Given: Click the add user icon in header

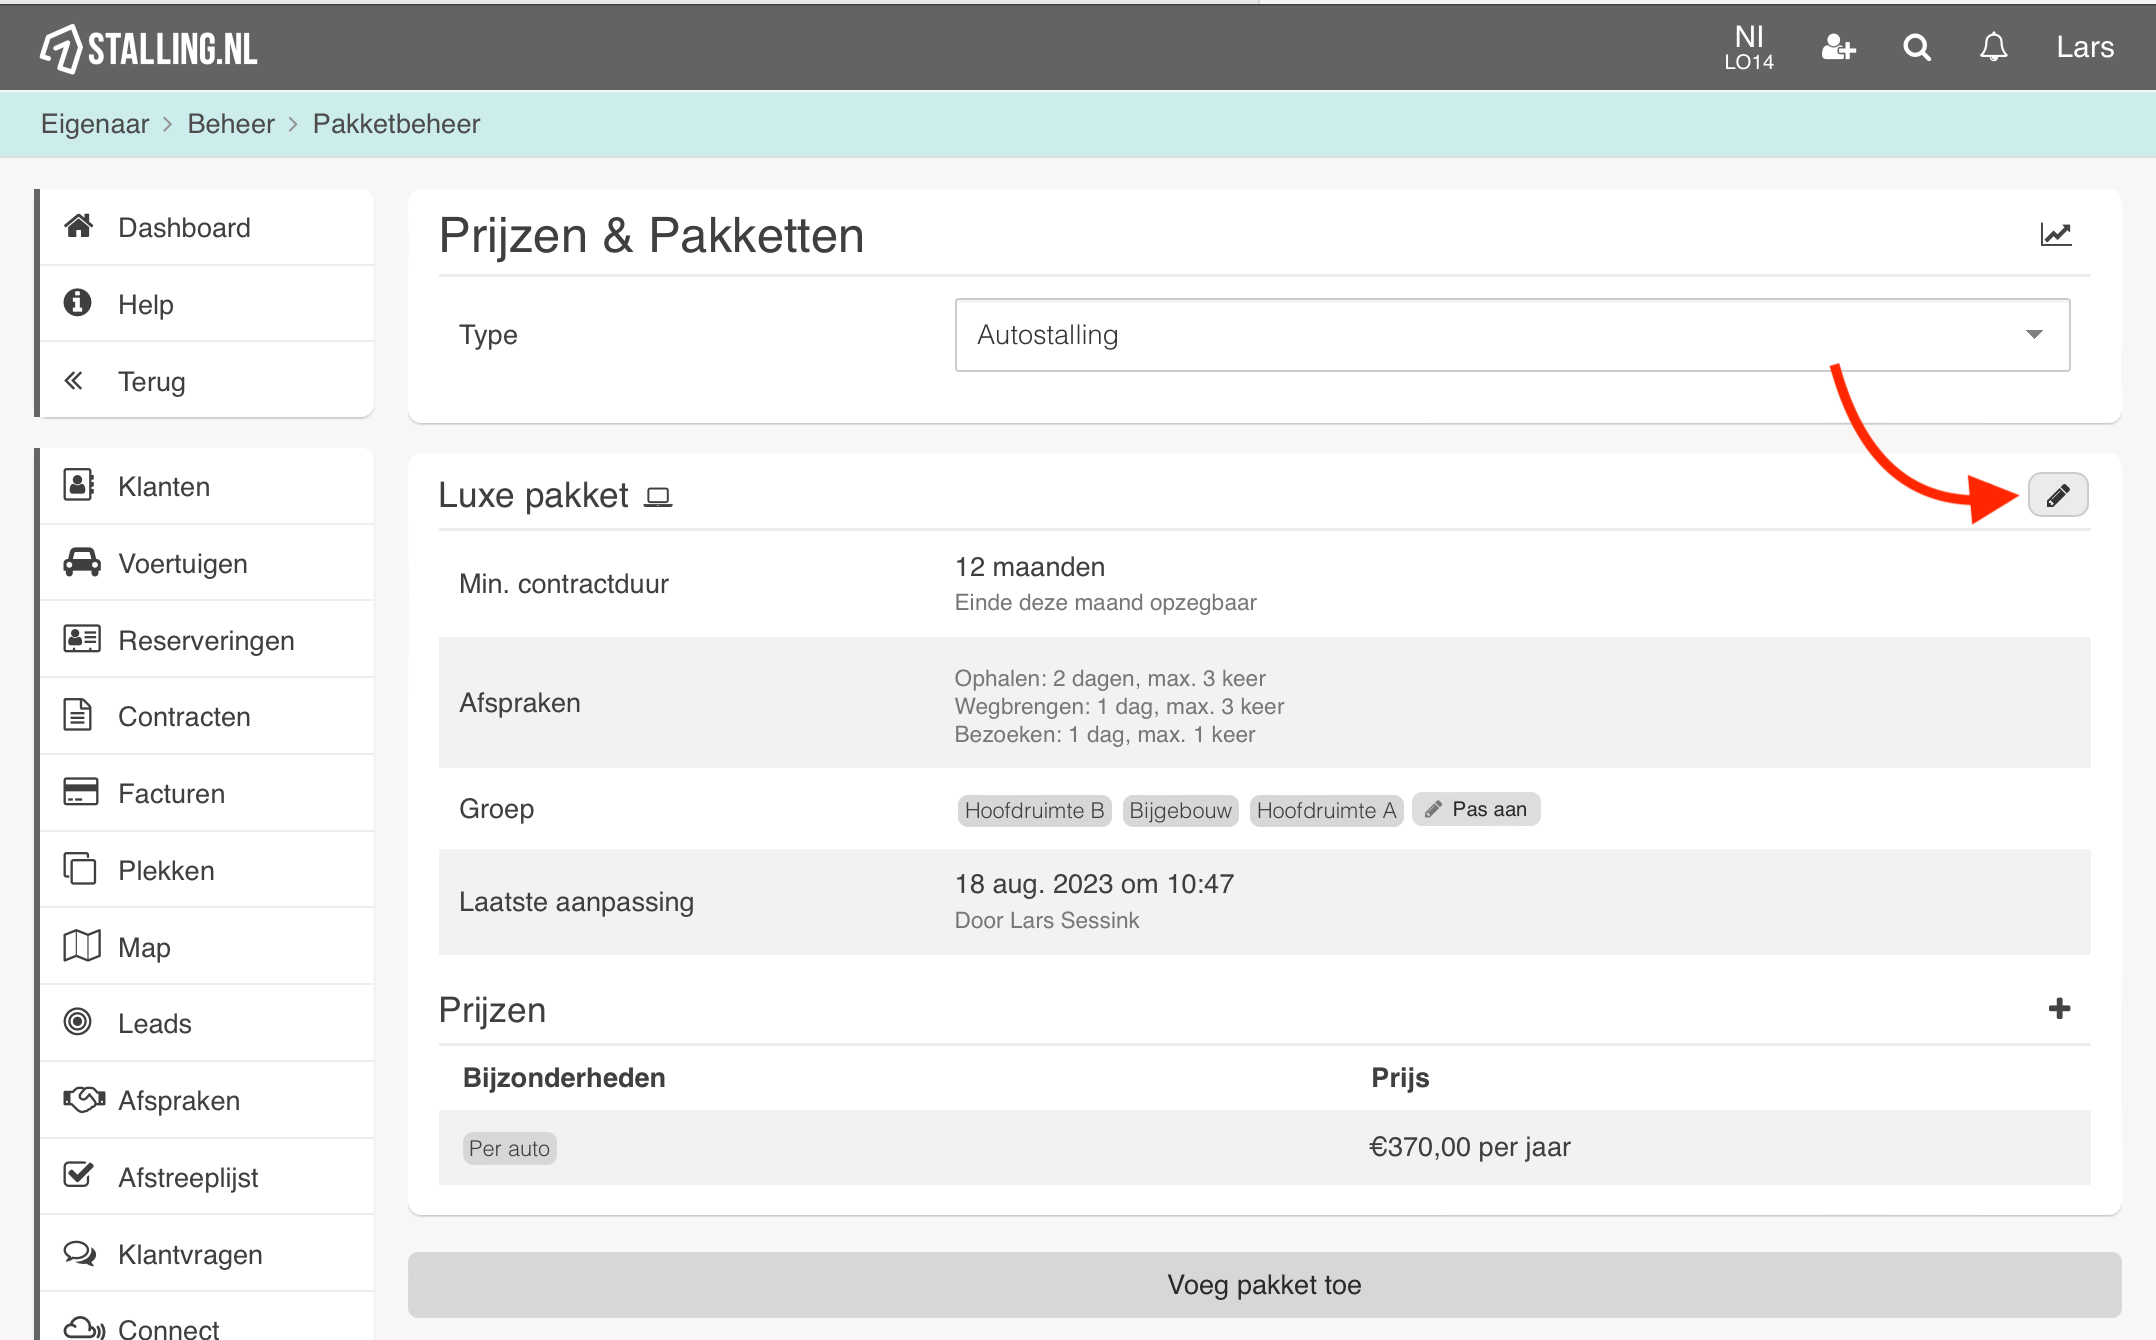Looking at the screenshot, I should (x=1838, y=47).
